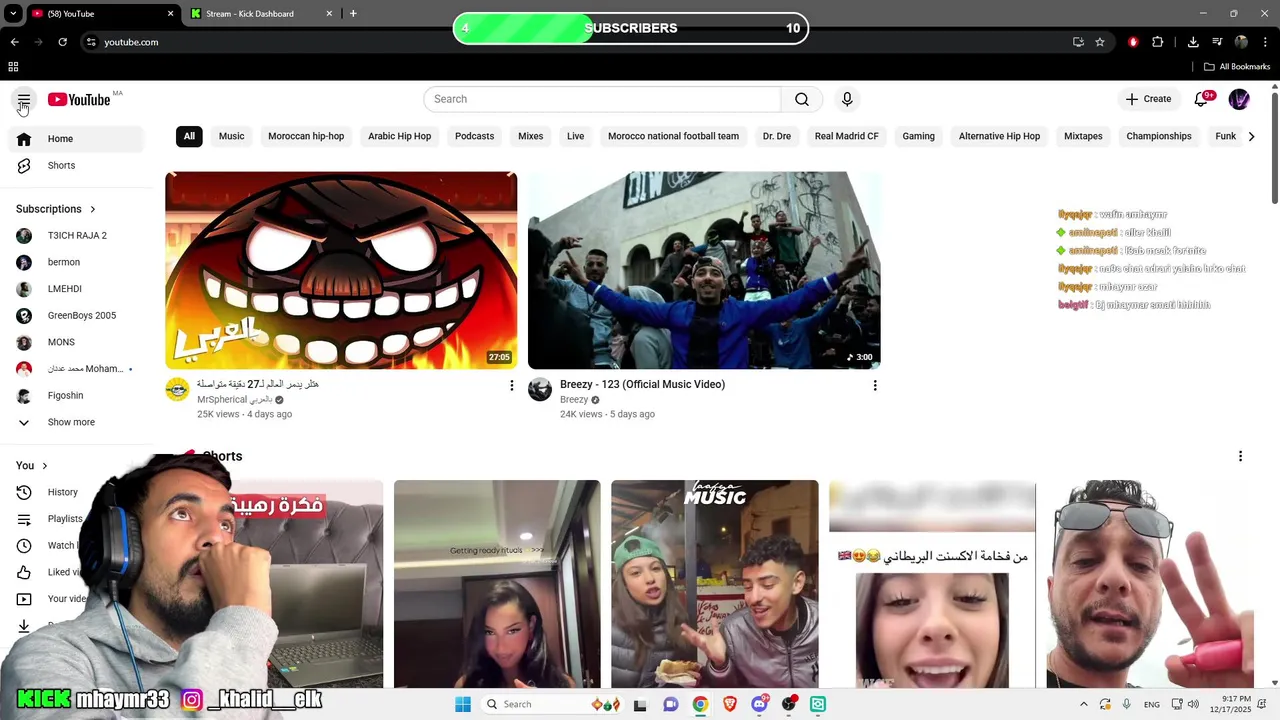The image size is (1280, 720).
Task: Expand the Subscriptions section chevron
Action: 93,209
